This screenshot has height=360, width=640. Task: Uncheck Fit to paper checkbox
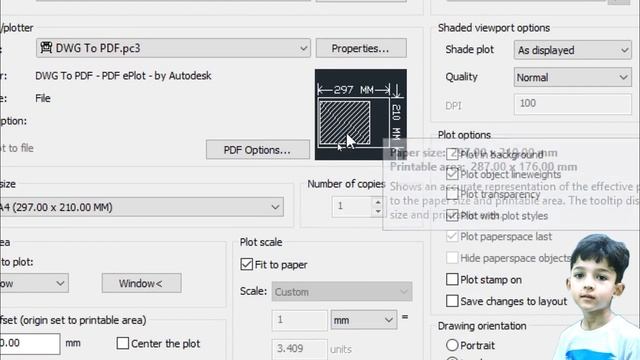247,264
